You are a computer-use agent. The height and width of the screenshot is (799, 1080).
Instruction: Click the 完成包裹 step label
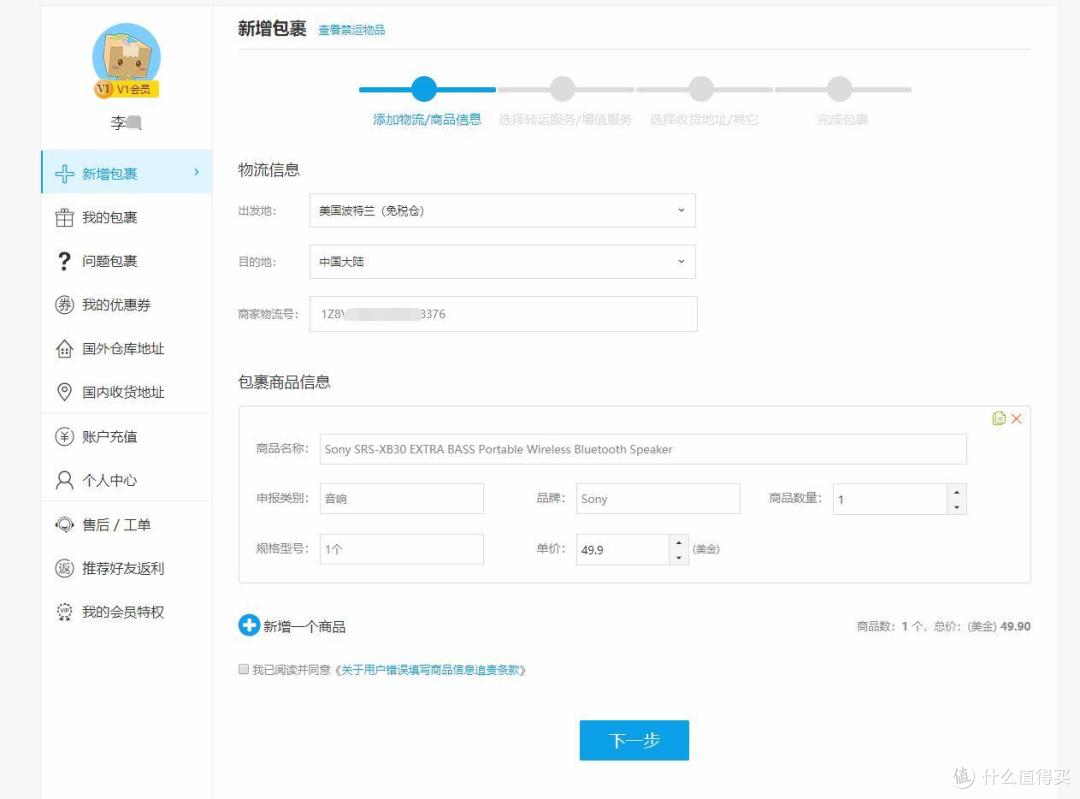pos(842,119)
